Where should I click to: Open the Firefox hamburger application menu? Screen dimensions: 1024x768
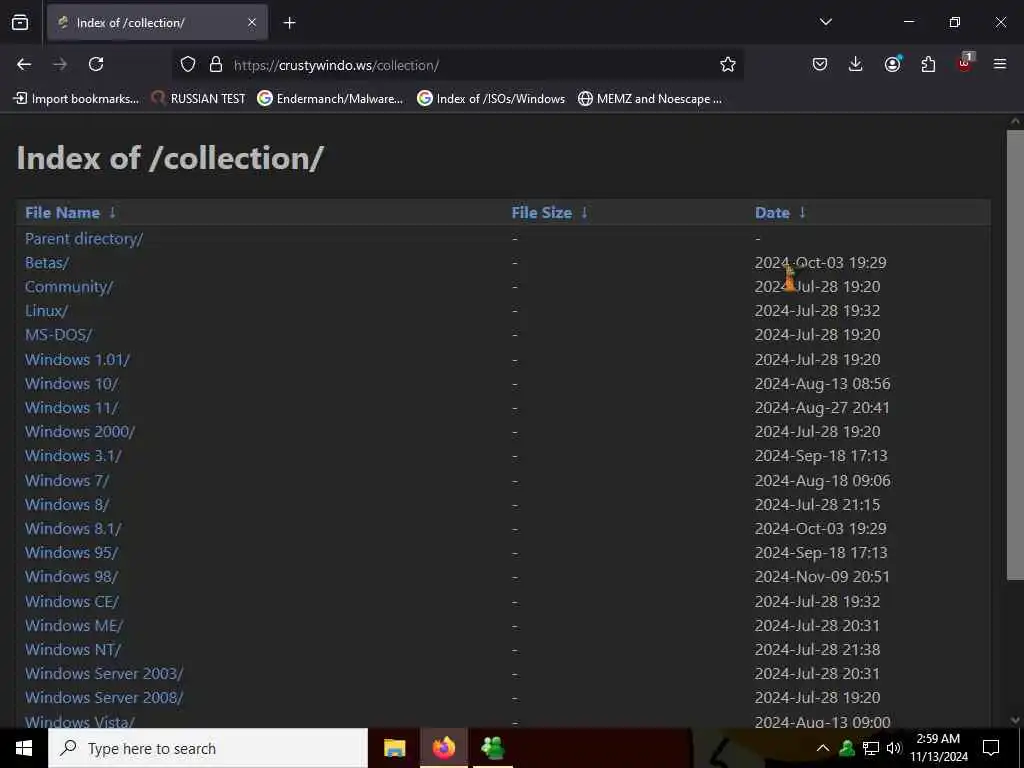[x=1000, y=64]
